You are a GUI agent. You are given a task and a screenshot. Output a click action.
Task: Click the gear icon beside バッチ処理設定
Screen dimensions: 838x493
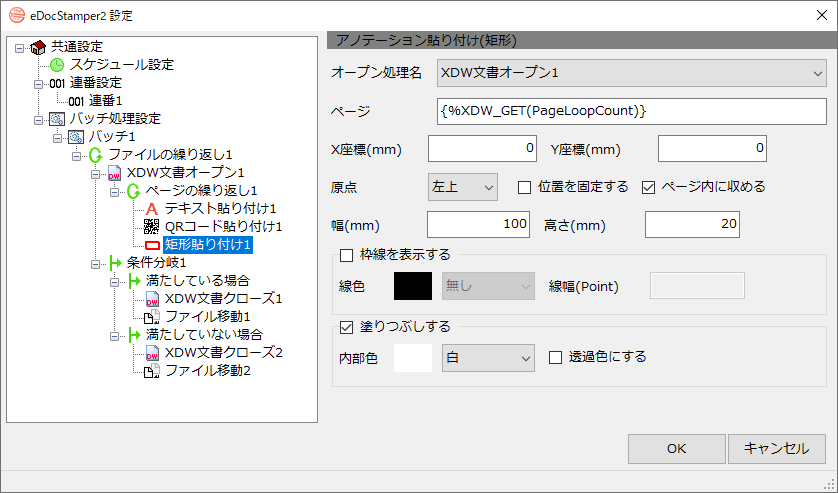tap(57, 119)
